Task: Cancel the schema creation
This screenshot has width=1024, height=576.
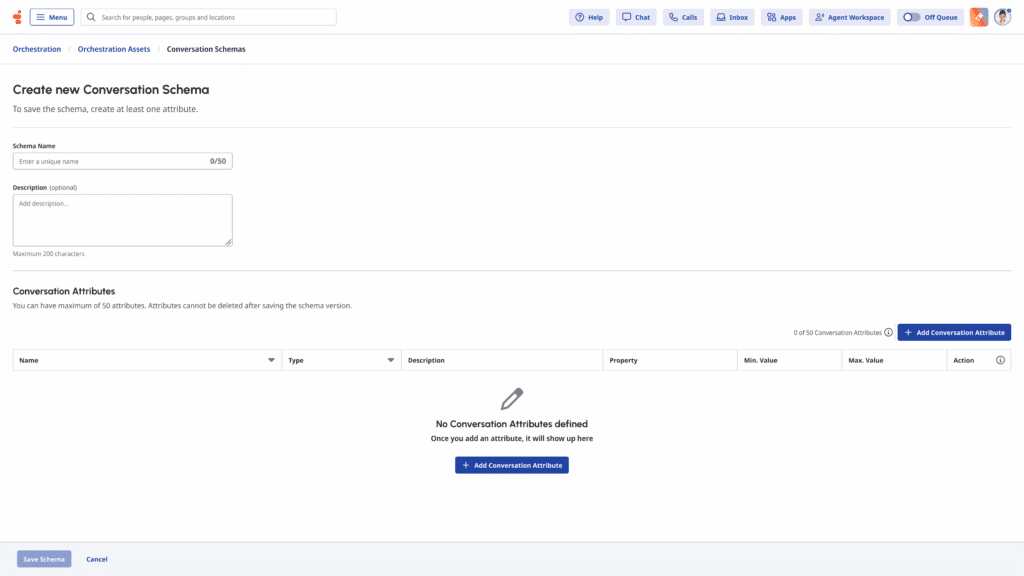Action: (x=96, y=559)
